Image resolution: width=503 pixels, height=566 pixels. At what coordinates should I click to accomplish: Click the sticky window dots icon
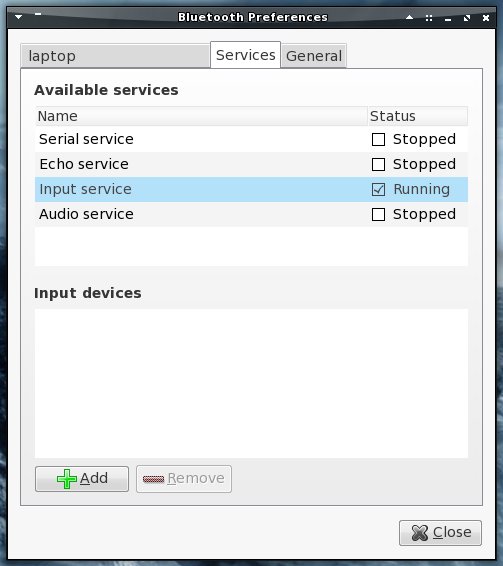429,18
